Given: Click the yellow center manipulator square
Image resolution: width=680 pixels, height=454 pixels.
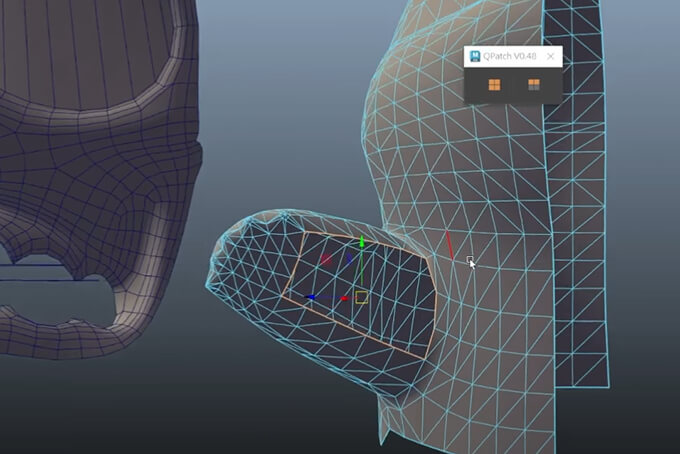Looking at the screenshot, I should 362,297.
